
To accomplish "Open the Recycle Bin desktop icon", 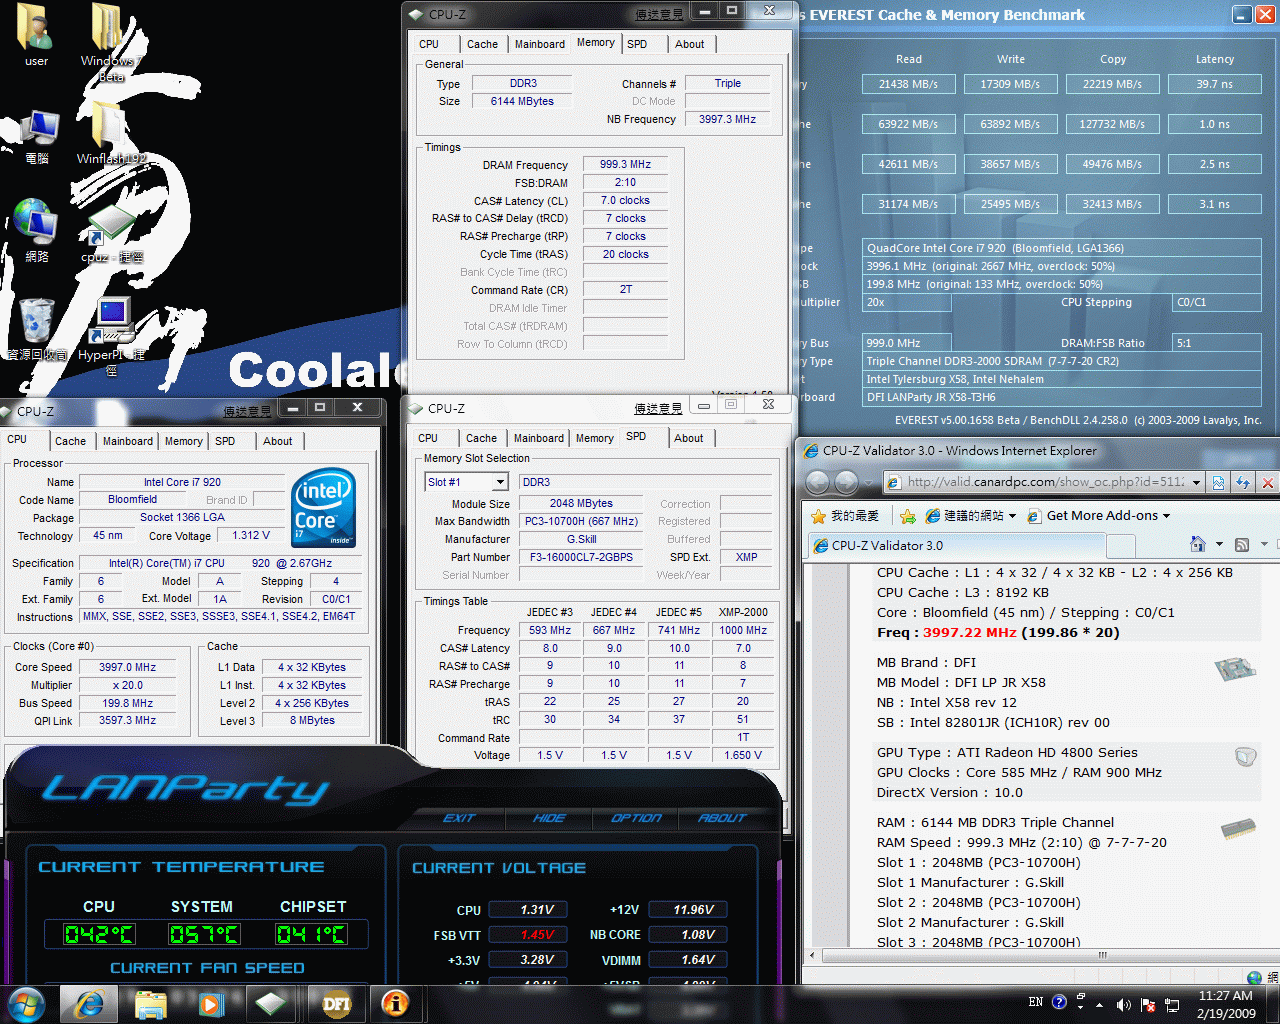I will [37, 328].
